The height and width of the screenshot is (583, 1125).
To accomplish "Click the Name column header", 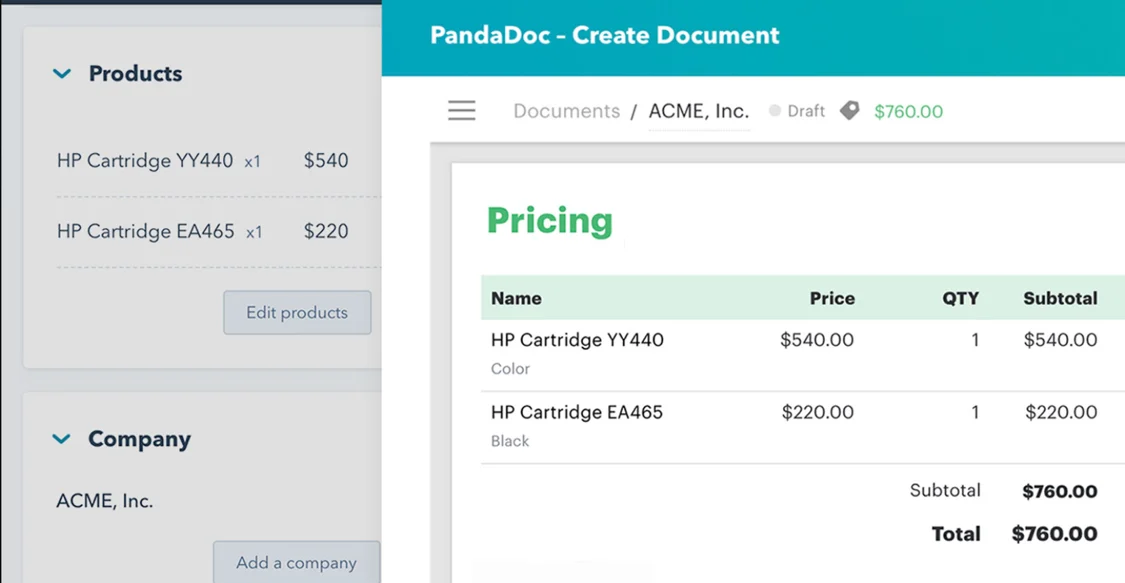I will (515, 298).
